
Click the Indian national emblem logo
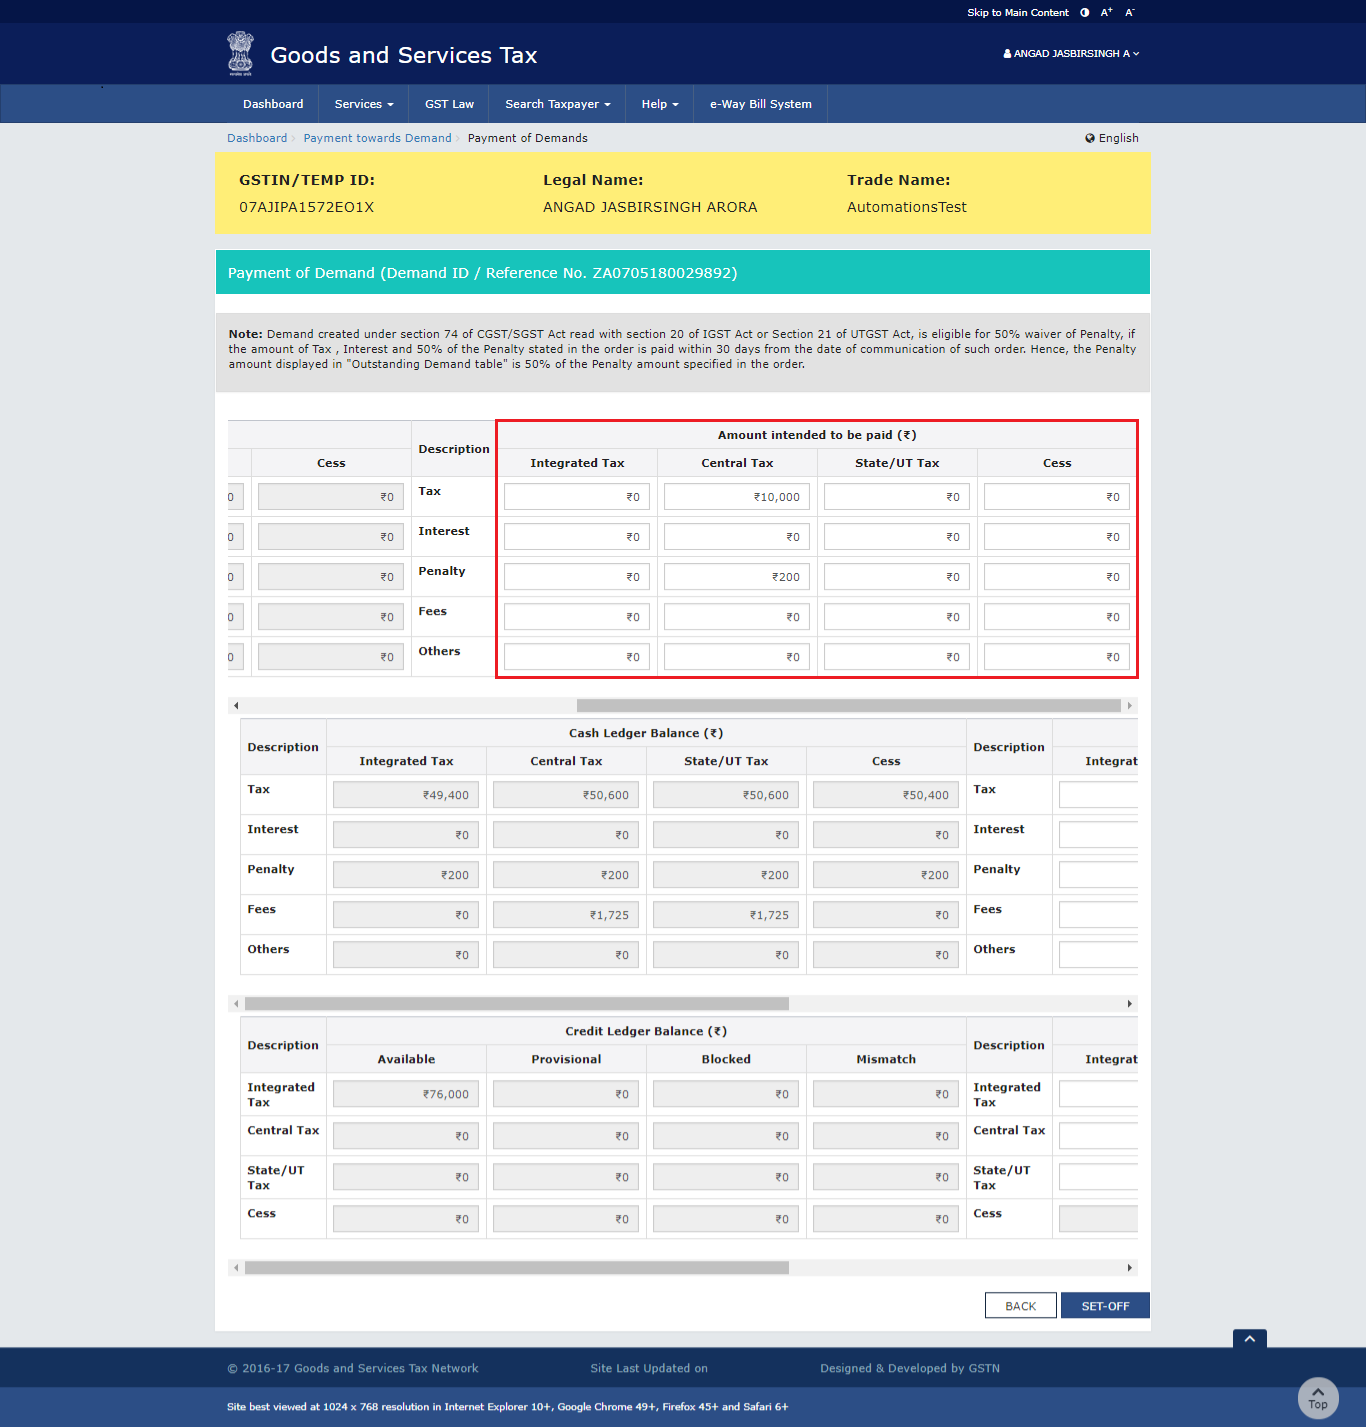coord(240,54)
